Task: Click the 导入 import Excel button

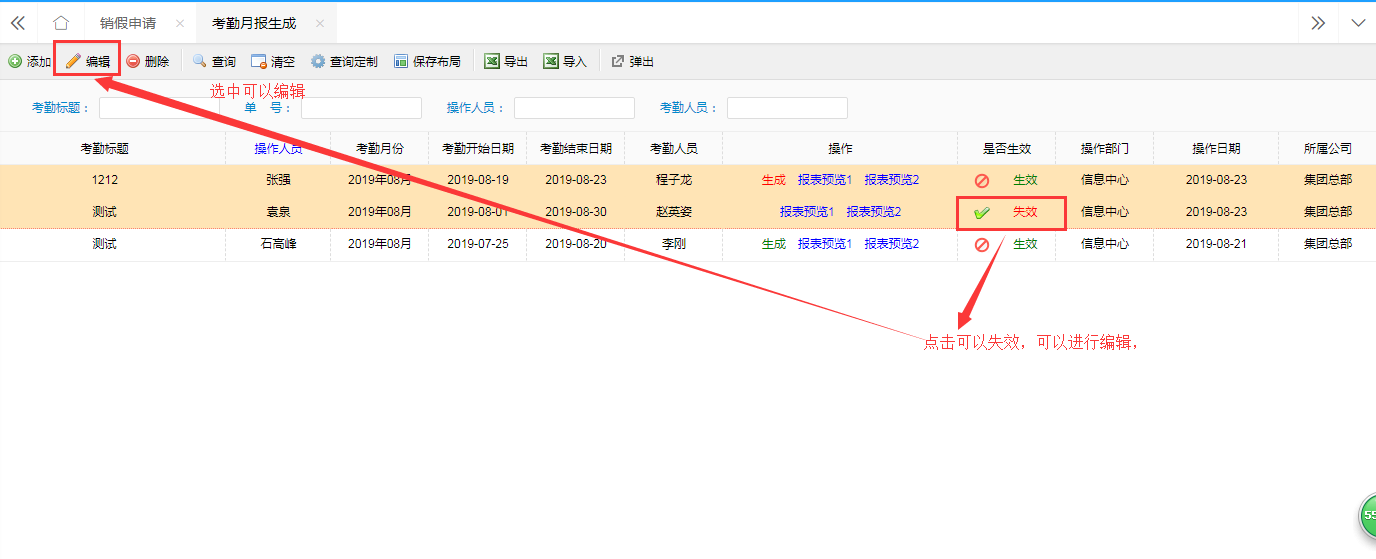Action: pos(565,61)
